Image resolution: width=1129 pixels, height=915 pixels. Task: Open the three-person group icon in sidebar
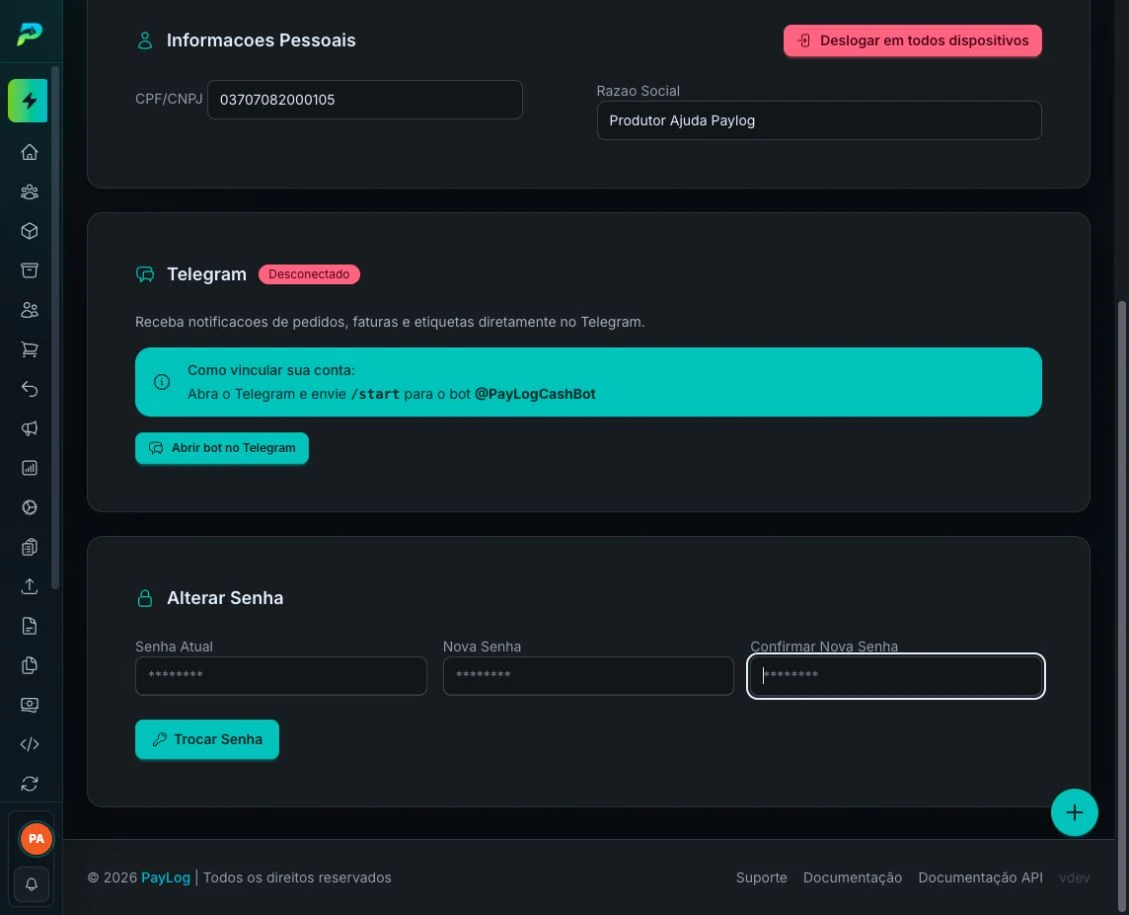30,191
